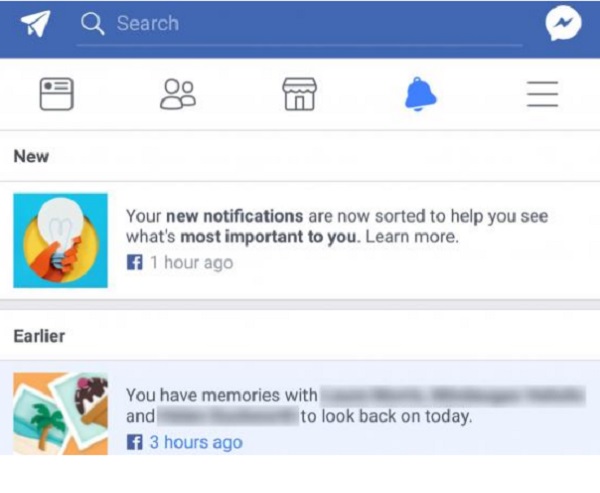The width and height of the screenshot is (600, 493).
Task: Select the Notifications bell tab
Action: click(421, 94)
